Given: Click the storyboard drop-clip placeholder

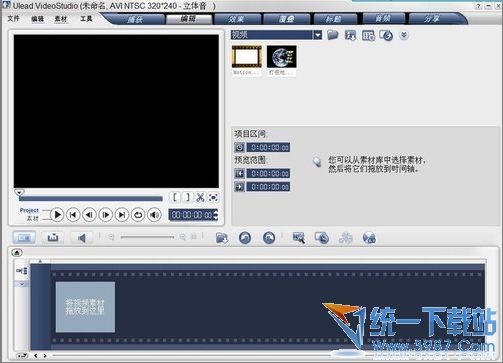Looking at the screenshot, I should tap(85, 307).
